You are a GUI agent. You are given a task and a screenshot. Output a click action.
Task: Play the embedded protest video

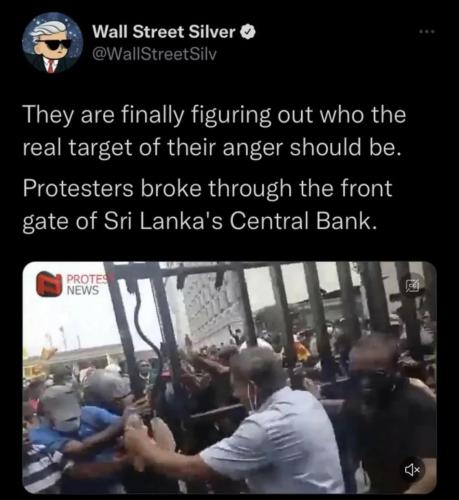(x=229, y=377)
